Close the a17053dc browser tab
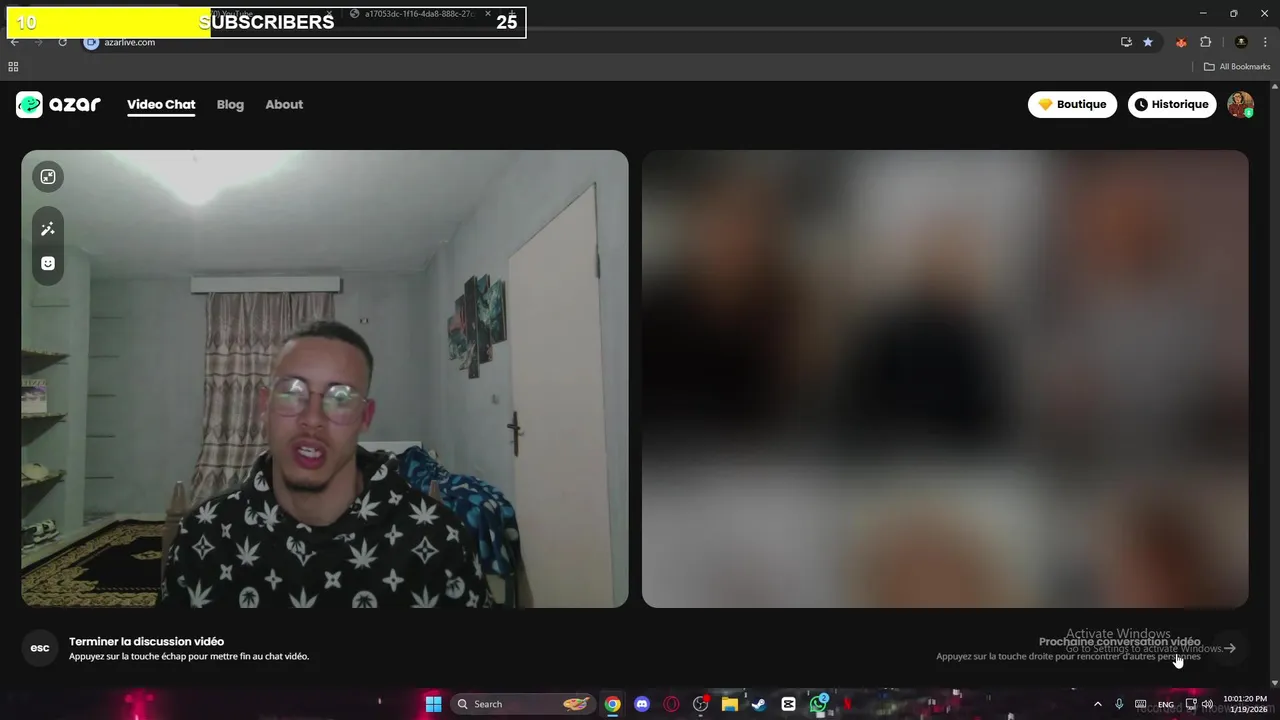Screen dimensions: 1280x720 pos(488,14)
